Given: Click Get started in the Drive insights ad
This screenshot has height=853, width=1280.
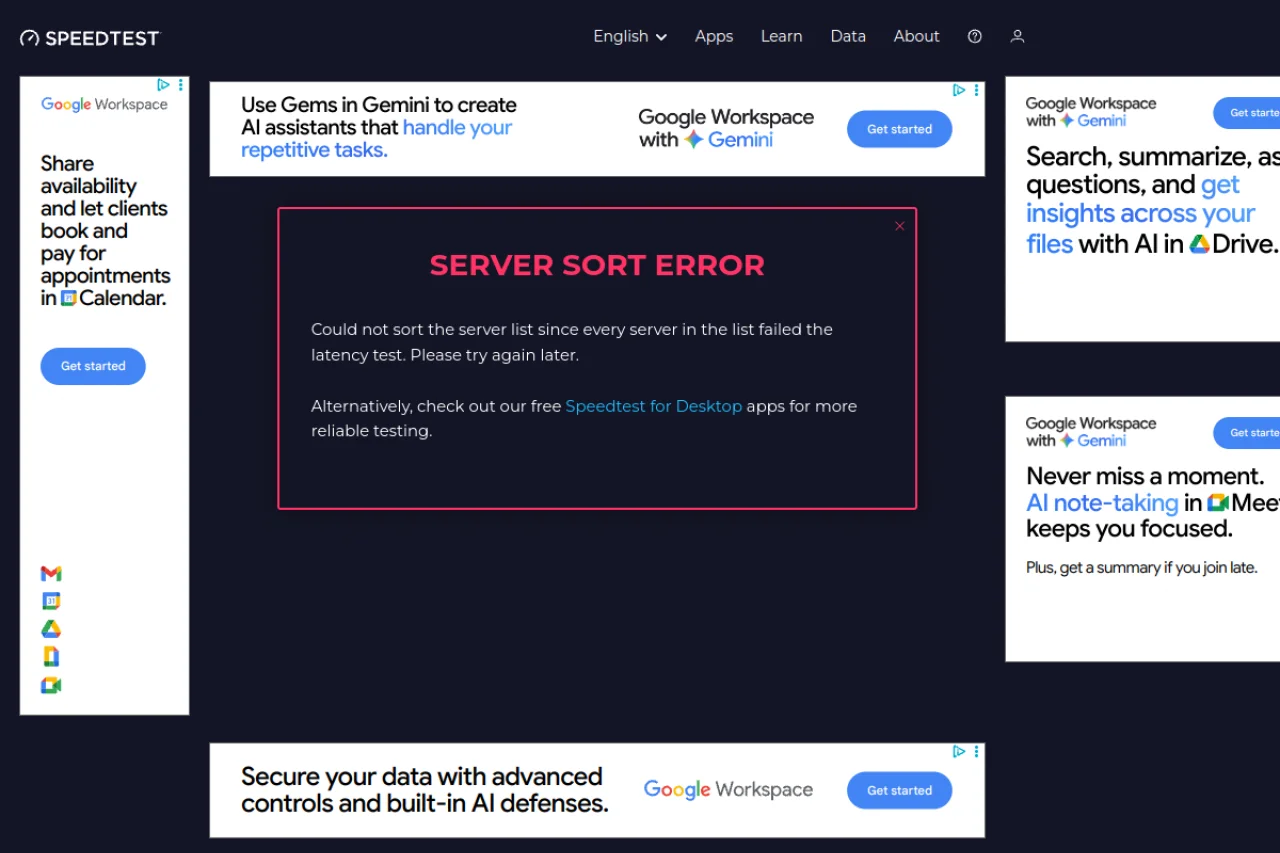Looking at the screenshot, I should (1247, 113).
